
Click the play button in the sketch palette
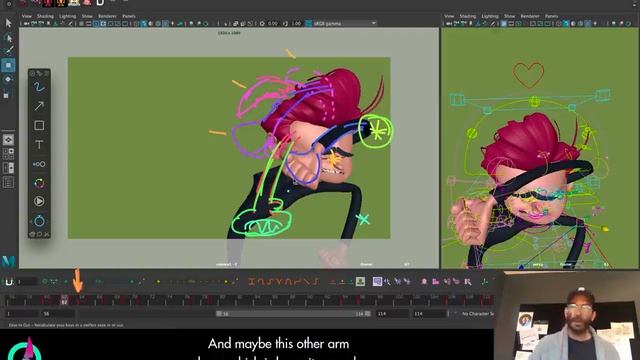[39, 201]
